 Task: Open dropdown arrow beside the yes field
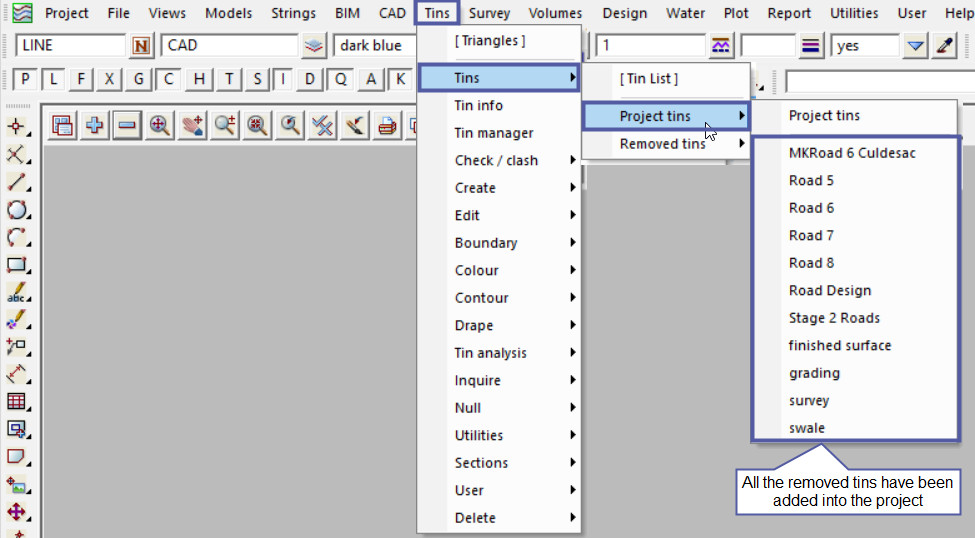915,46
